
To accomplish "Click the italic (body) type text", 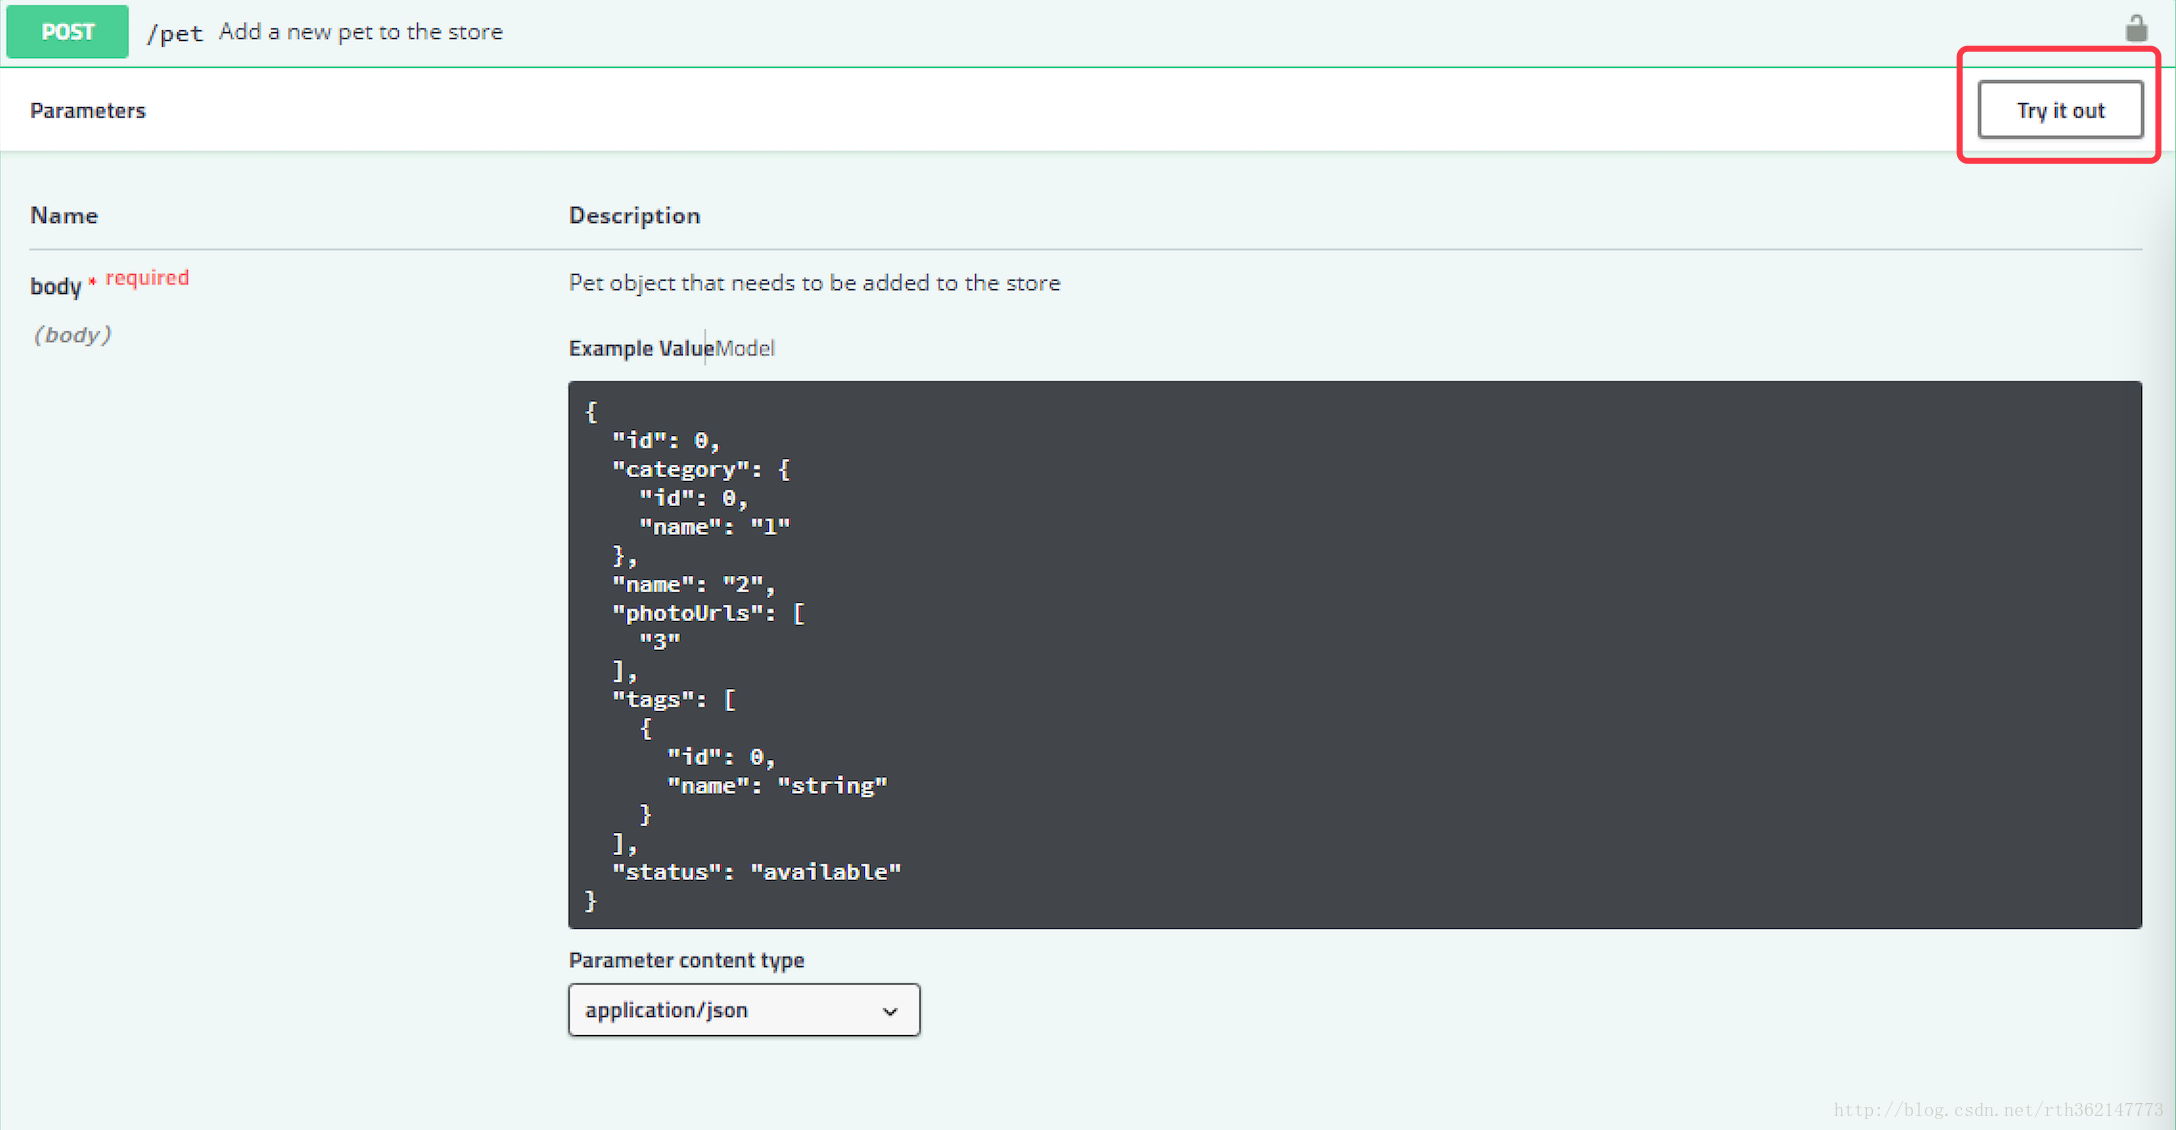I will (x=72, y=335).
